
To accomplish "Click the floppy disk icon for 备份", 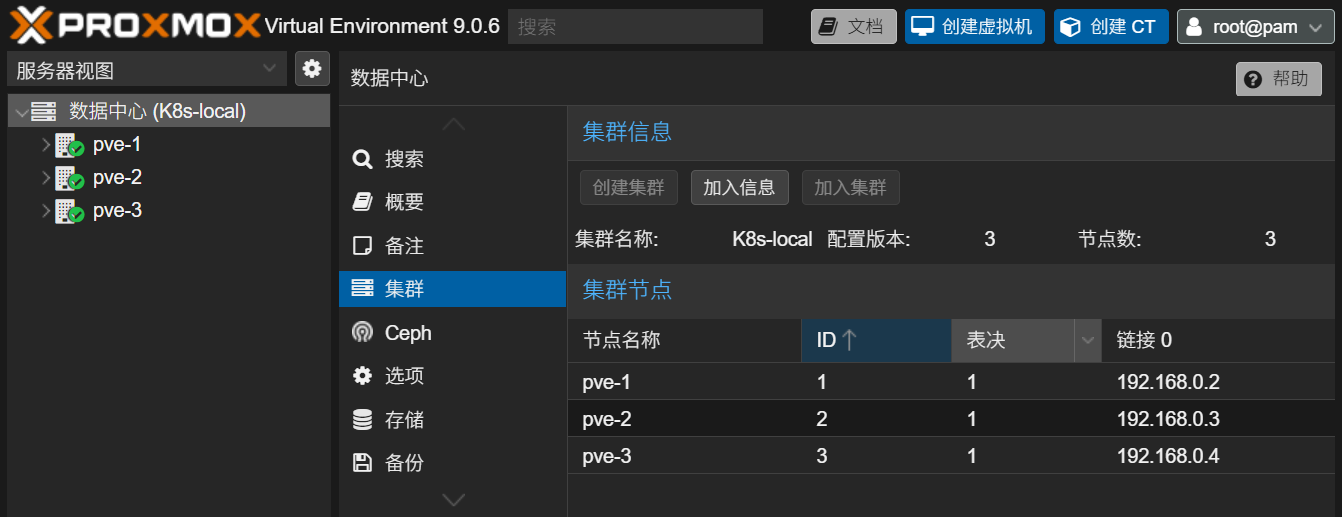I will [362, 463].
